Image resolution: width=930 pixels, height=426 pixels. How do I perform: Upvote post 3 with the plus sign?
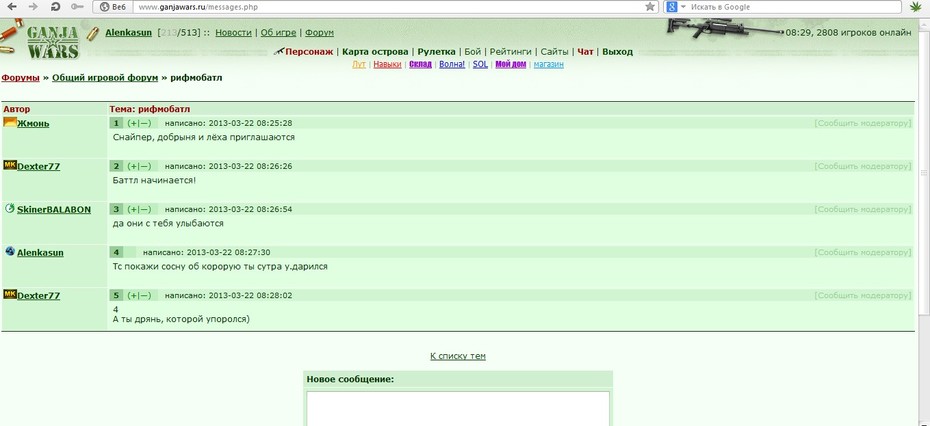(x=133, y=209)
